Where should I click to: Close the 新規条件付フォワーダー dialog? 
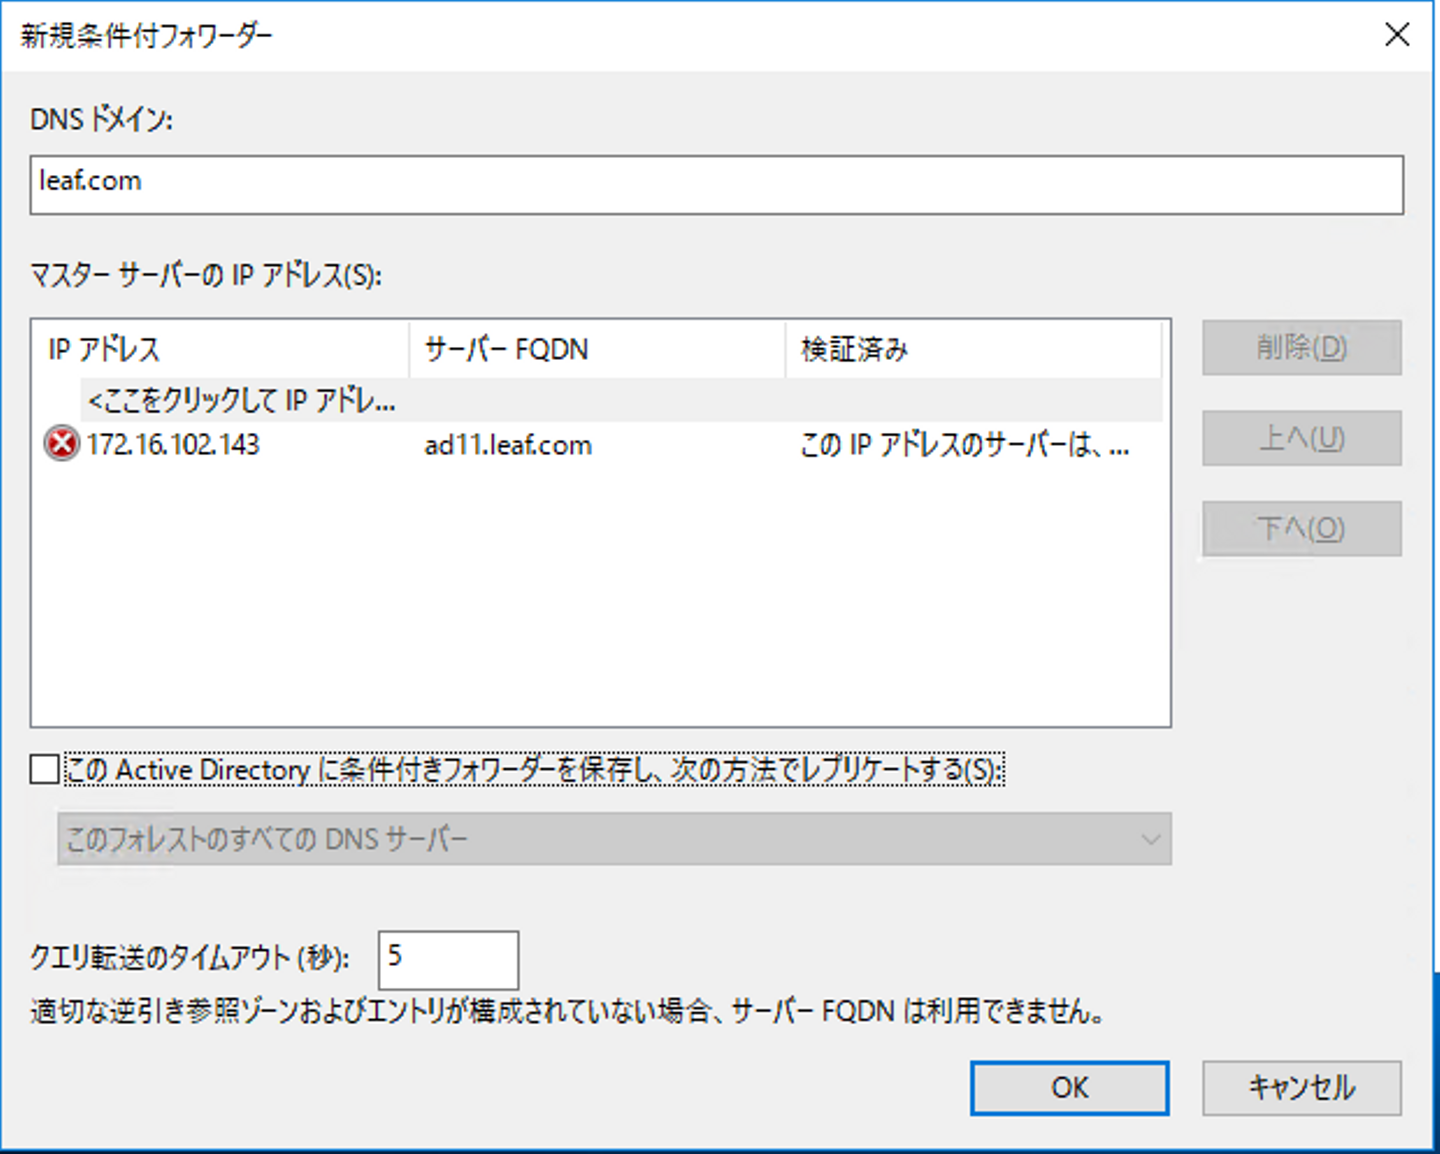click(x=1397, y=35)
